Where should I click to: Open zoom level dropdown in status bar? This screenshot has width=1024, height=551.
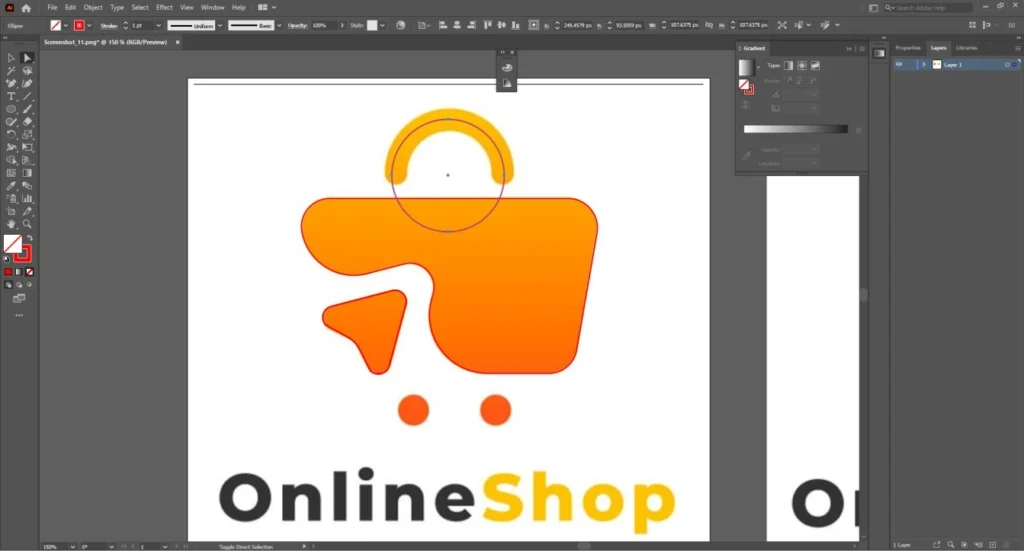72,546
